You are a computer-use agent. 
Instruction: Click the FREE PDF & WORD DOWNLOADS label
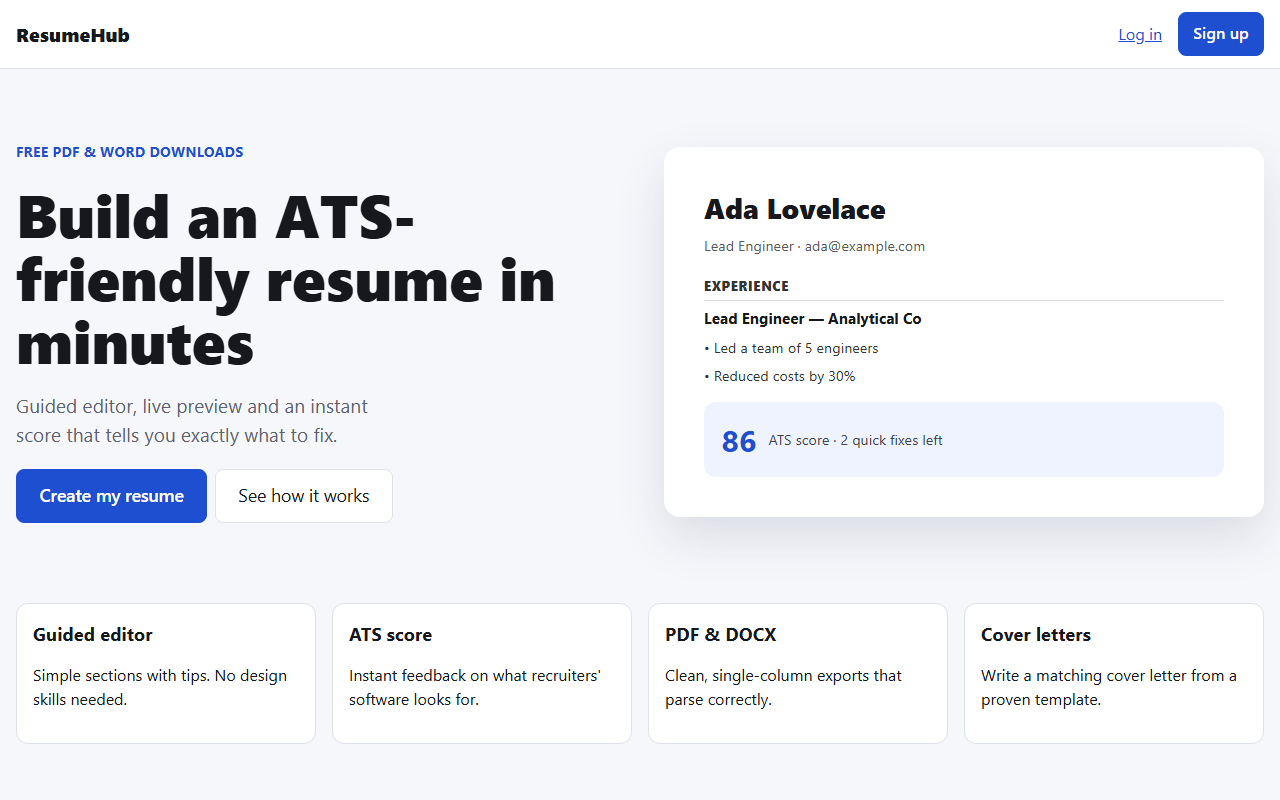pos(130,152)
